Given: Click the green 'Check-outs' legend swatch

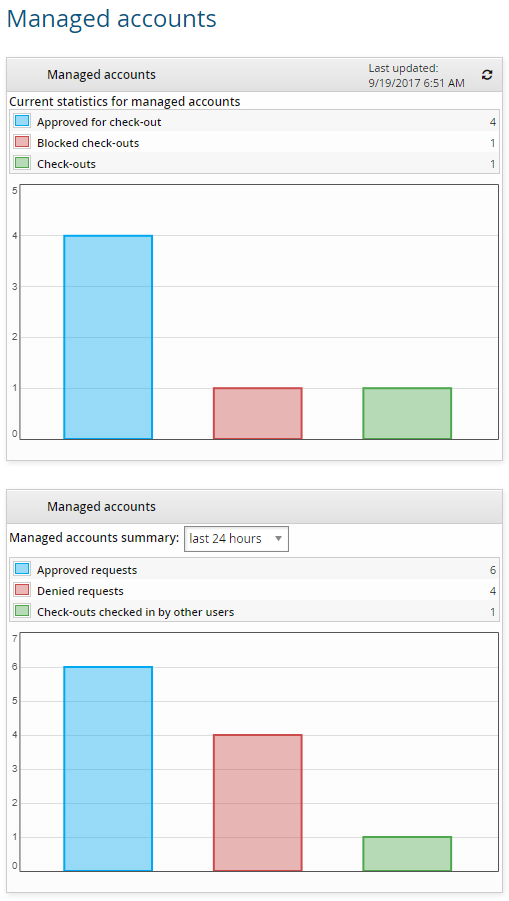Looking at the screenshot, I should [22, 163].
